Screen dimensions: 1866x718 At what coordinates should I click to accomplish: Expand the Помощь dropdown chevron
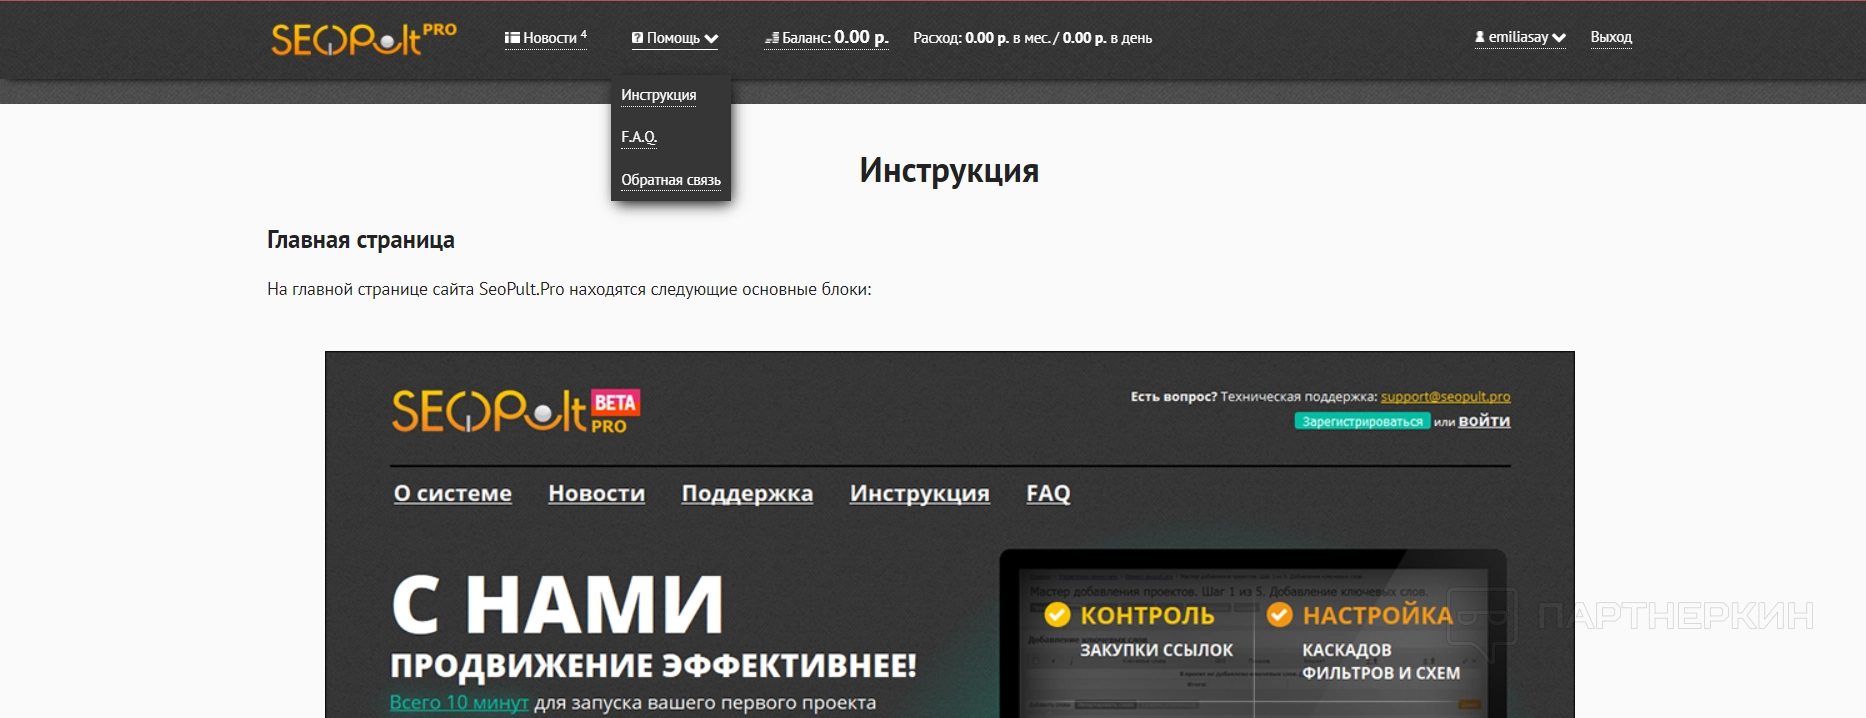[x=711, y=39]
